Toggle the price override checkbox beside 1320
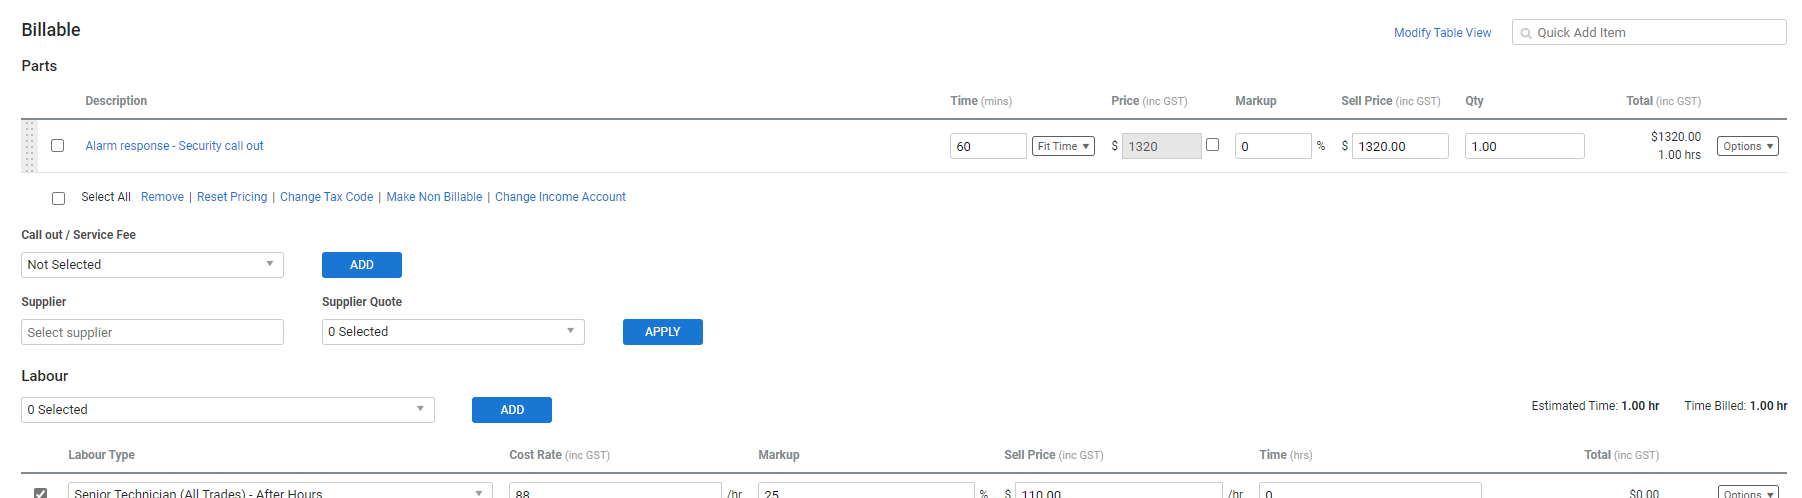This screenshot has height=498, width=1802. click(x=1212, y=145)
